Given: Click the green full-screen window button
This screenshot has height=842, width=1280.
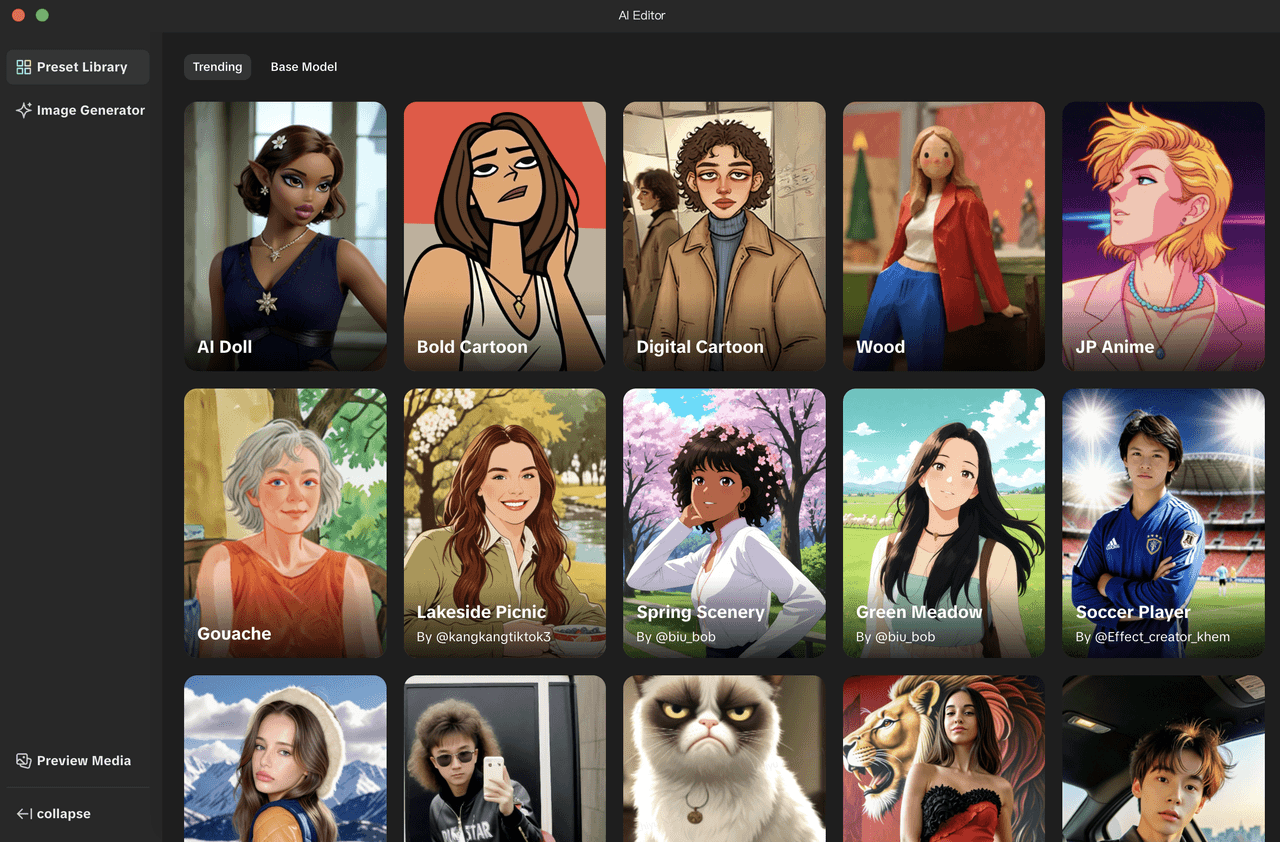Looking at the screenshot, I should (42, 15).
